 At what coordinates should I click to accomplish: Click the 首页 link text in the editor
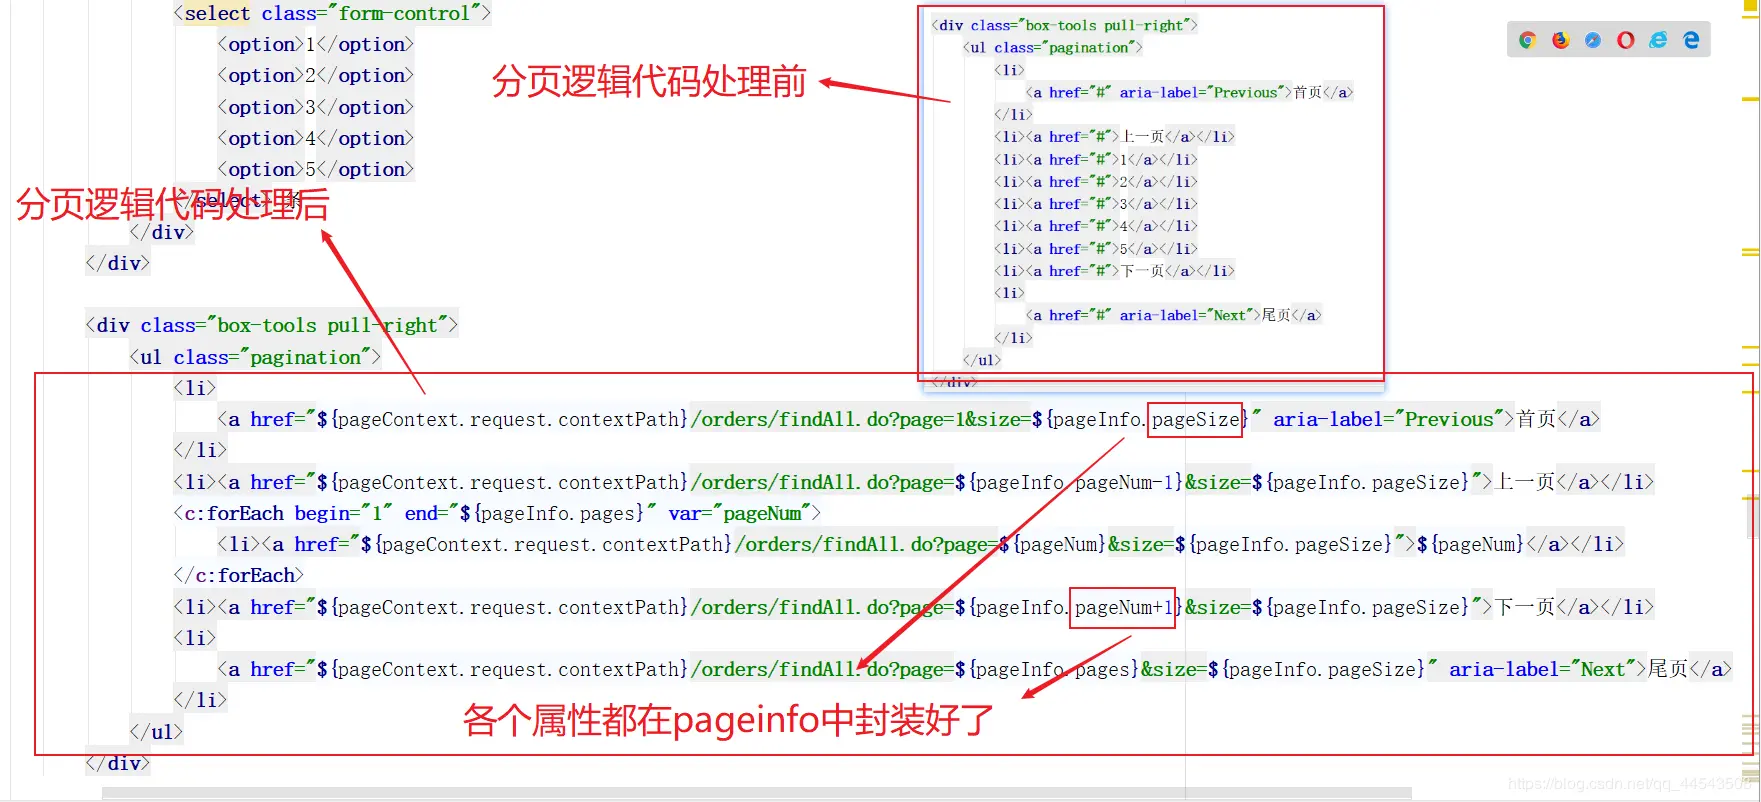pyautogui.click(x=1536, y=419)
